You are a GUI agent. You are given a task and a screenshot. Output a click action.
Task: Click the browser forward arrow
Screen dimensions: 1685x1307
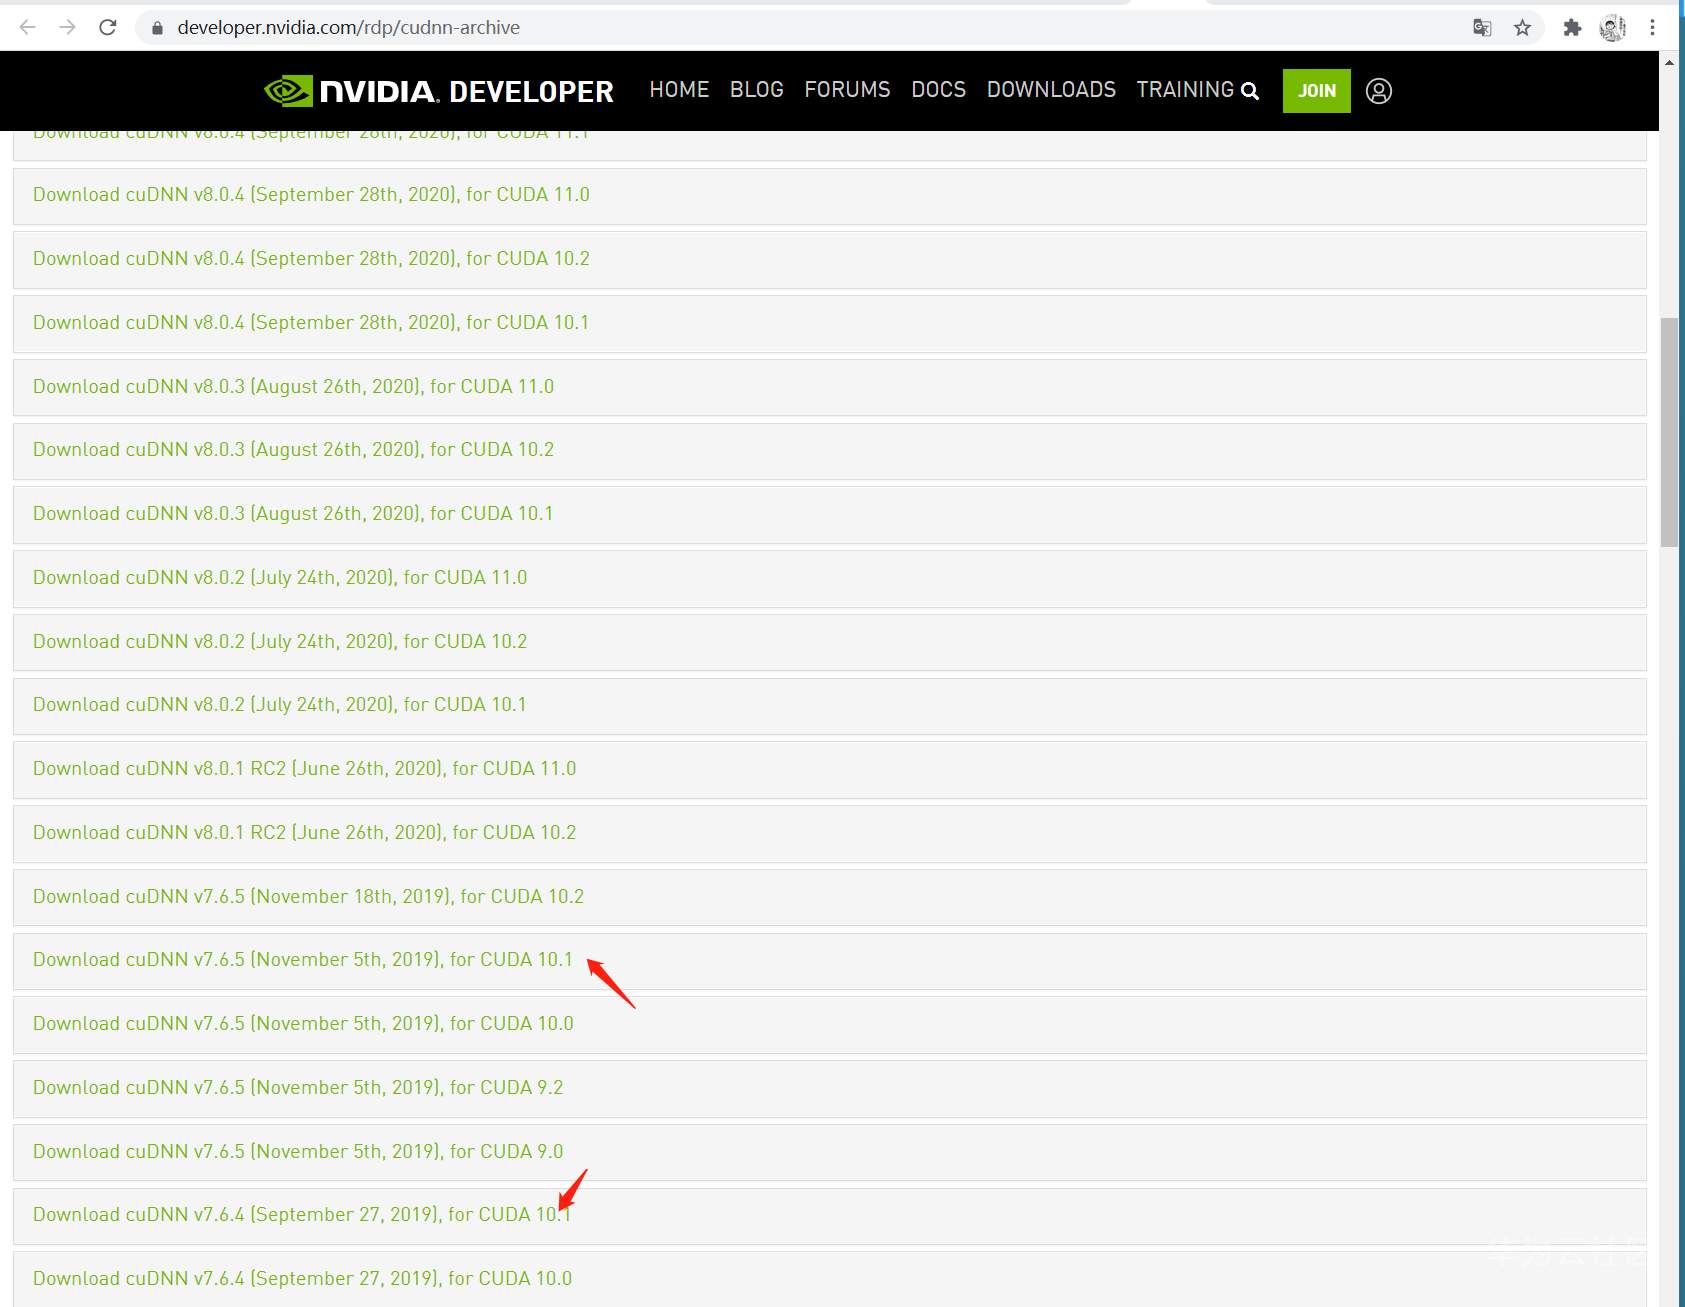68,28
